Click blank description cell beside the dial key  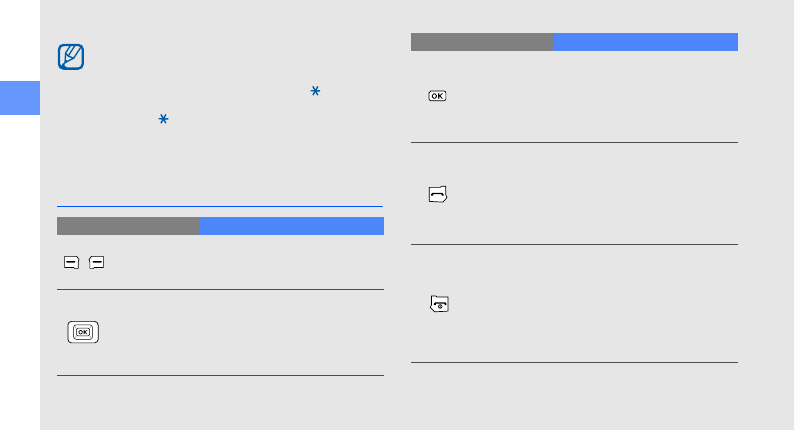click(x=645, y=195)
